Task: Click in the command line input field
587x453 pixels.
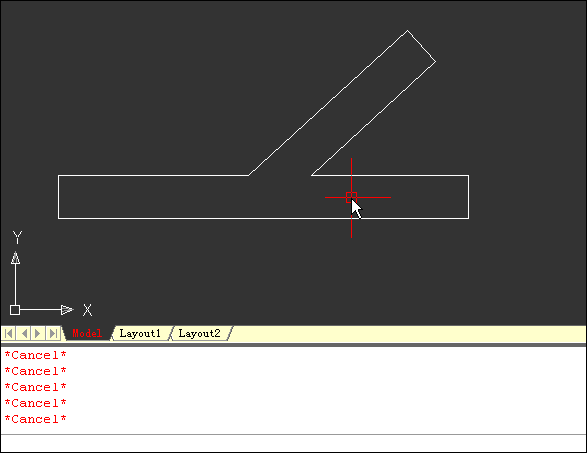Action: 294,443
